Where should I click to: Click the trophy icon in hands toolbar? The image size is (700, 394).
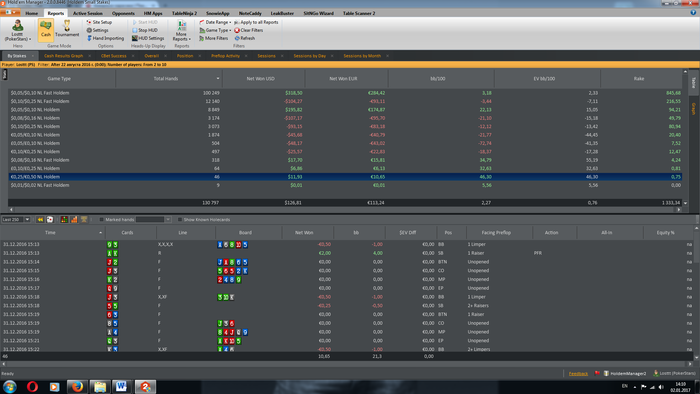point(83,220)
